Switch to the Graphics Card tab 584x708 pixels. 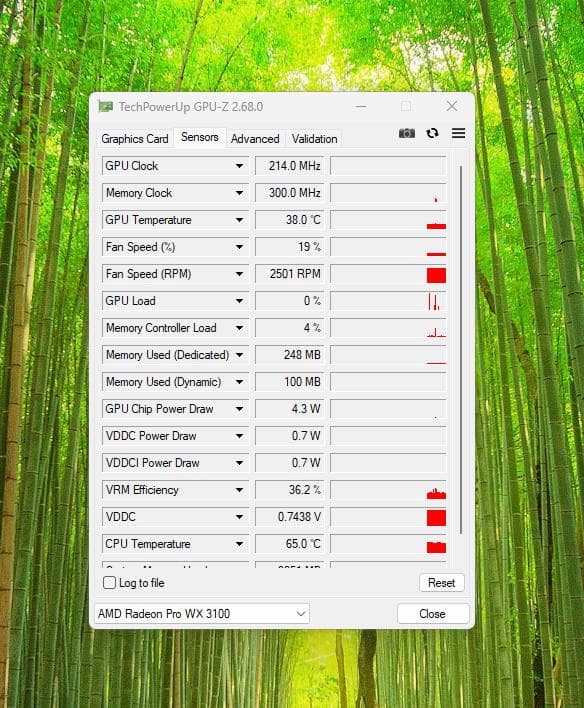pos(135,139)
